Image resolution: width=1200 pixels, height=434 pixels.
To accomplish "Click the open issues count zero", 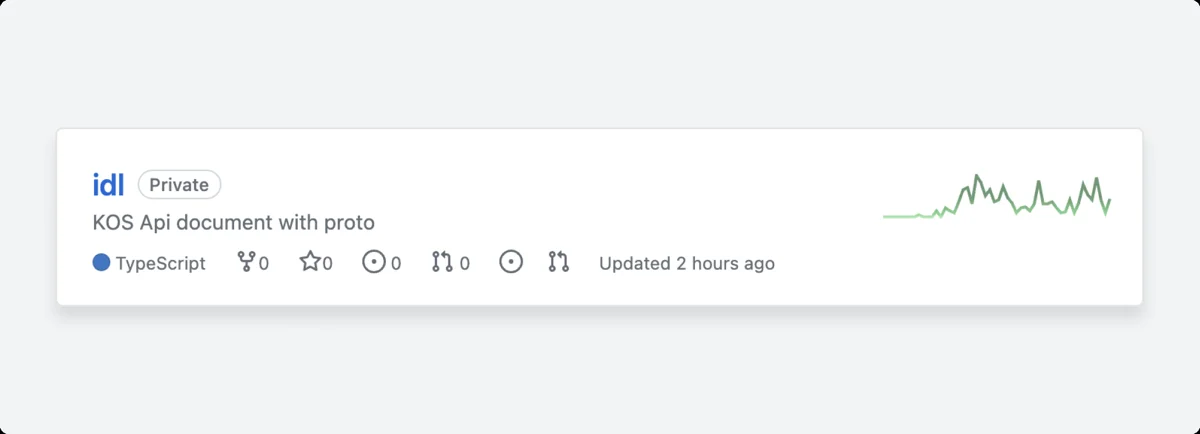I will pyautogui.click(x=396, y=264).
